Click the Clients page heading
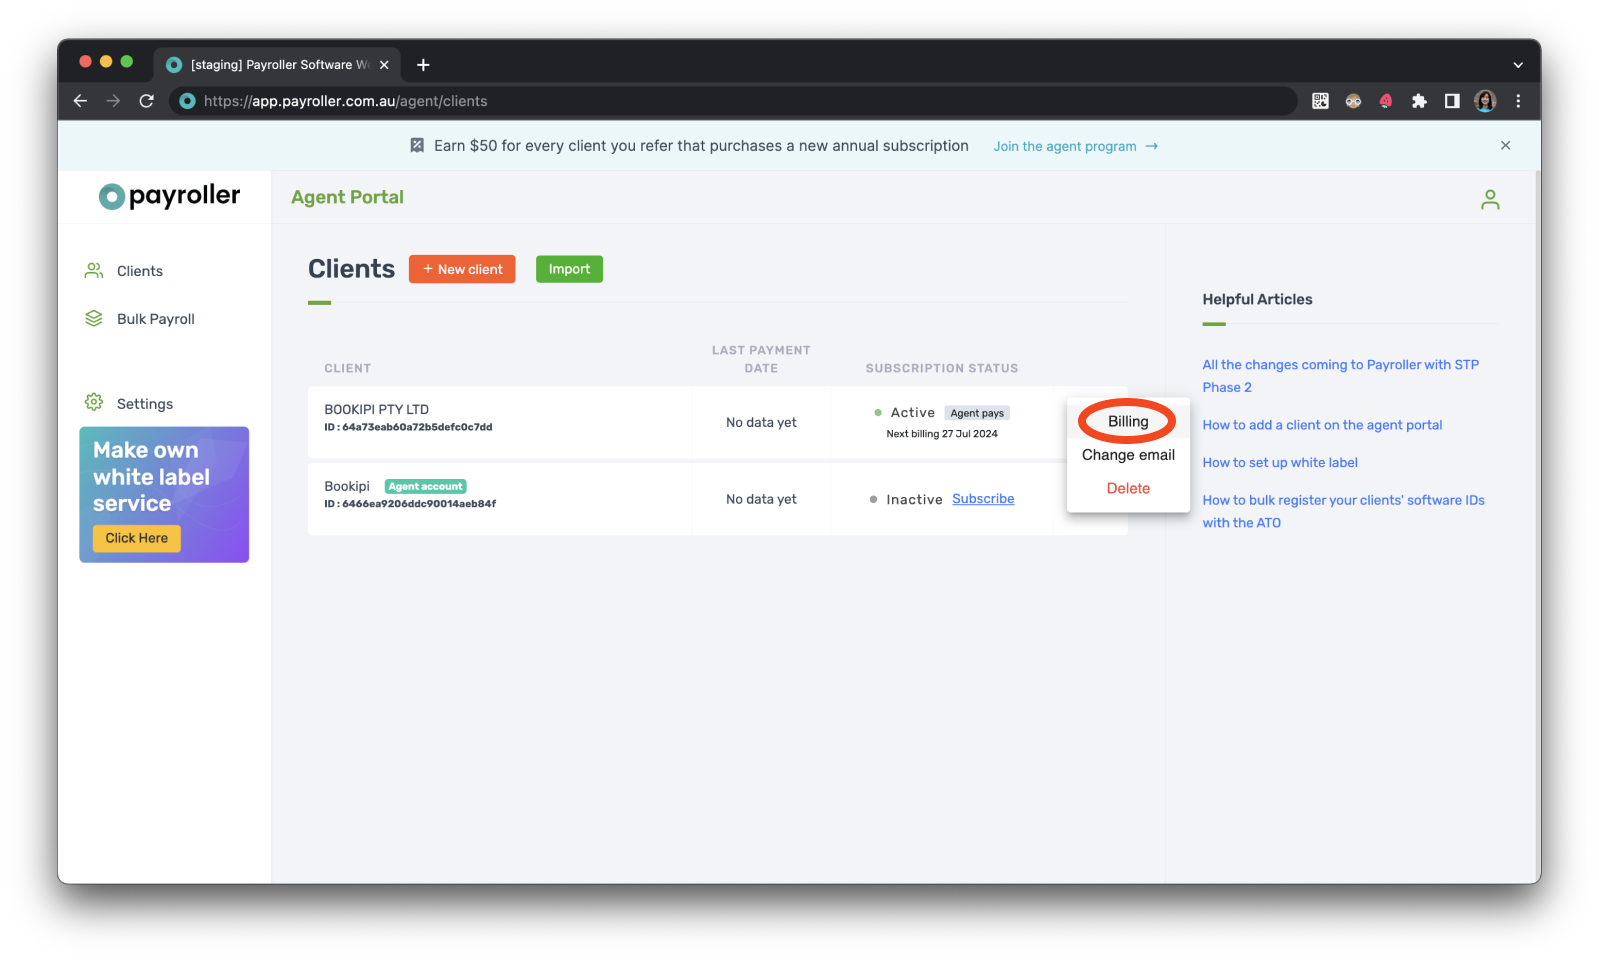 [351, 269]
